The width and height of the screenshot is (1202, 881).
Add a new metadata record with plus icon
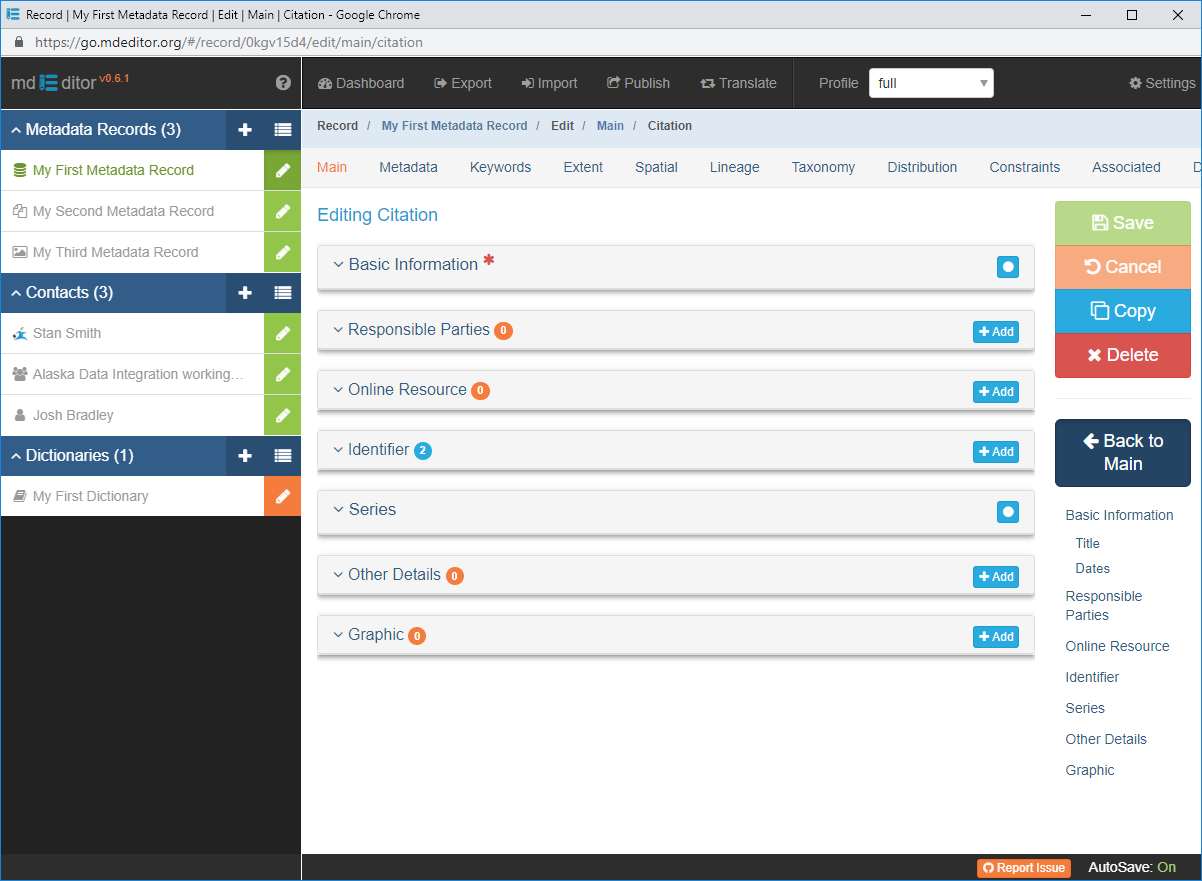click(245, 129)
